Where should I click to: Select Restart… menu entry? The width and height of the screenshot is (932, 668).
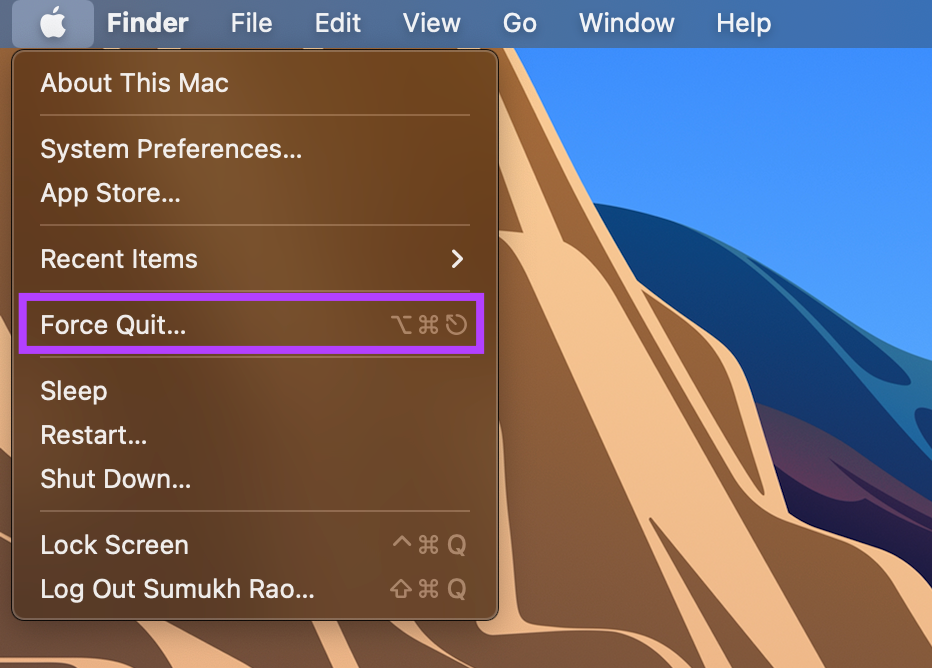click(x=255, y=434)
